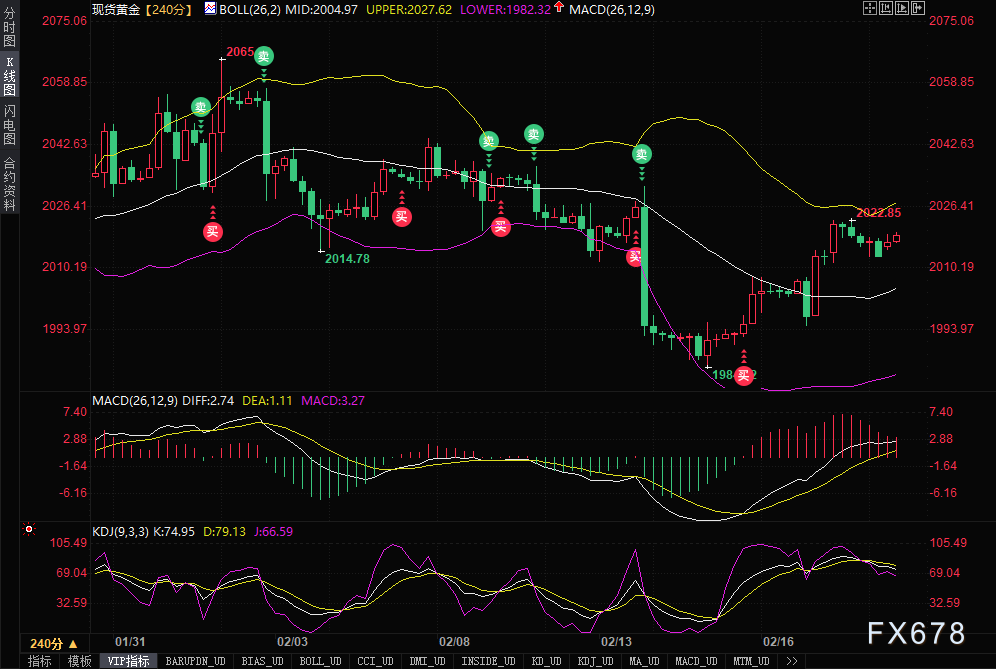Click the red buy marker near 1982 low
Screen dimensions: 996x669
[743, 376]
